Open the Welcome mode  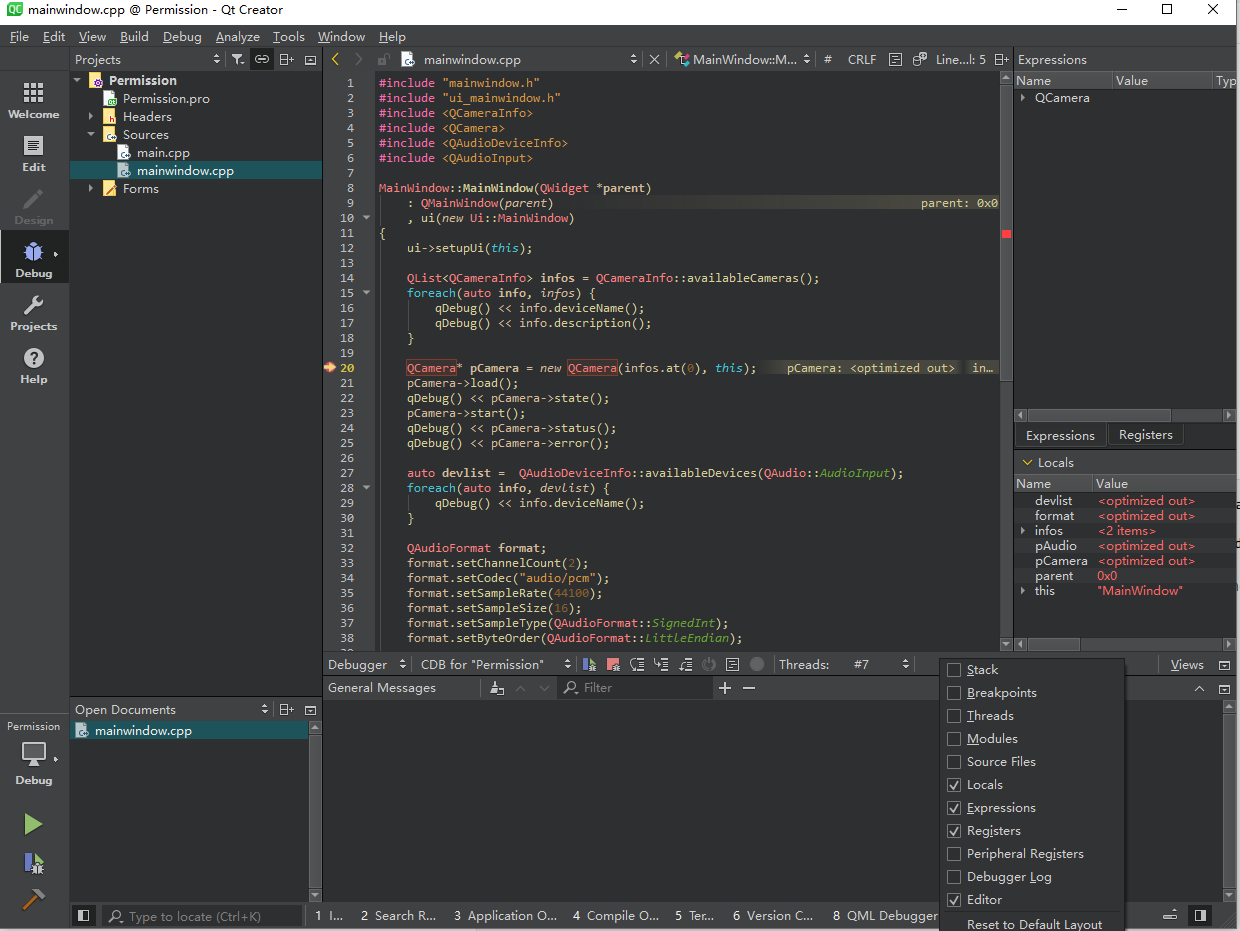pyautogui.click(x=34, y=100)
